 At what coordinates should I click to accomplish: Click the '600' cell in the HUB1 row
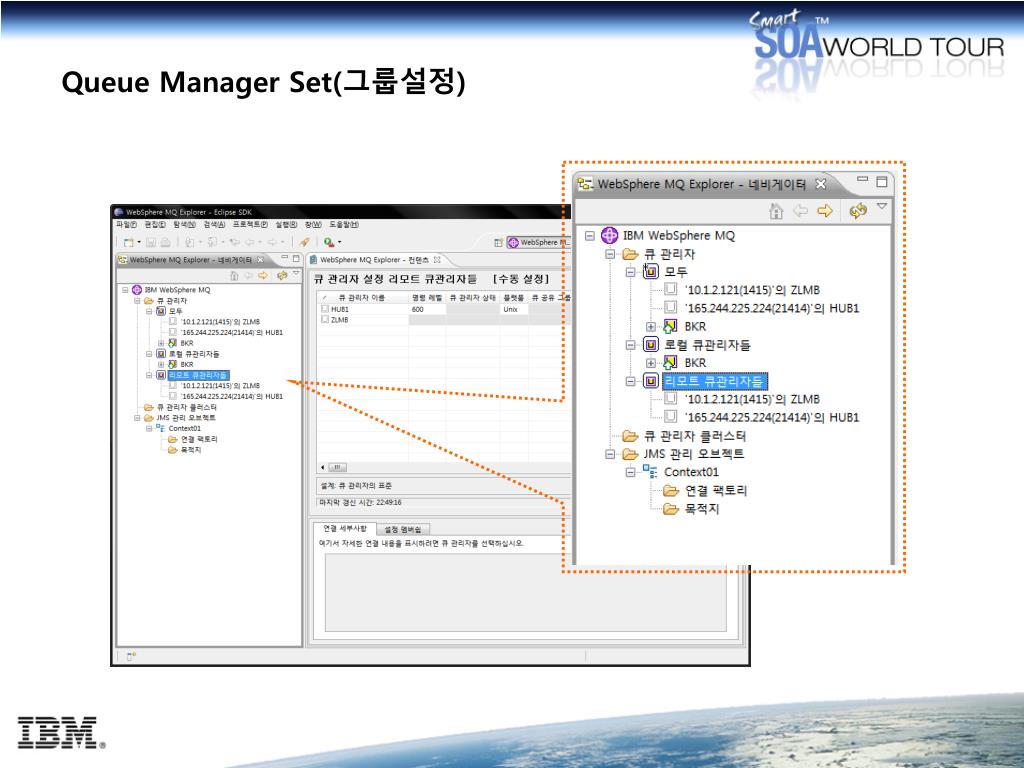click(428, 310)
